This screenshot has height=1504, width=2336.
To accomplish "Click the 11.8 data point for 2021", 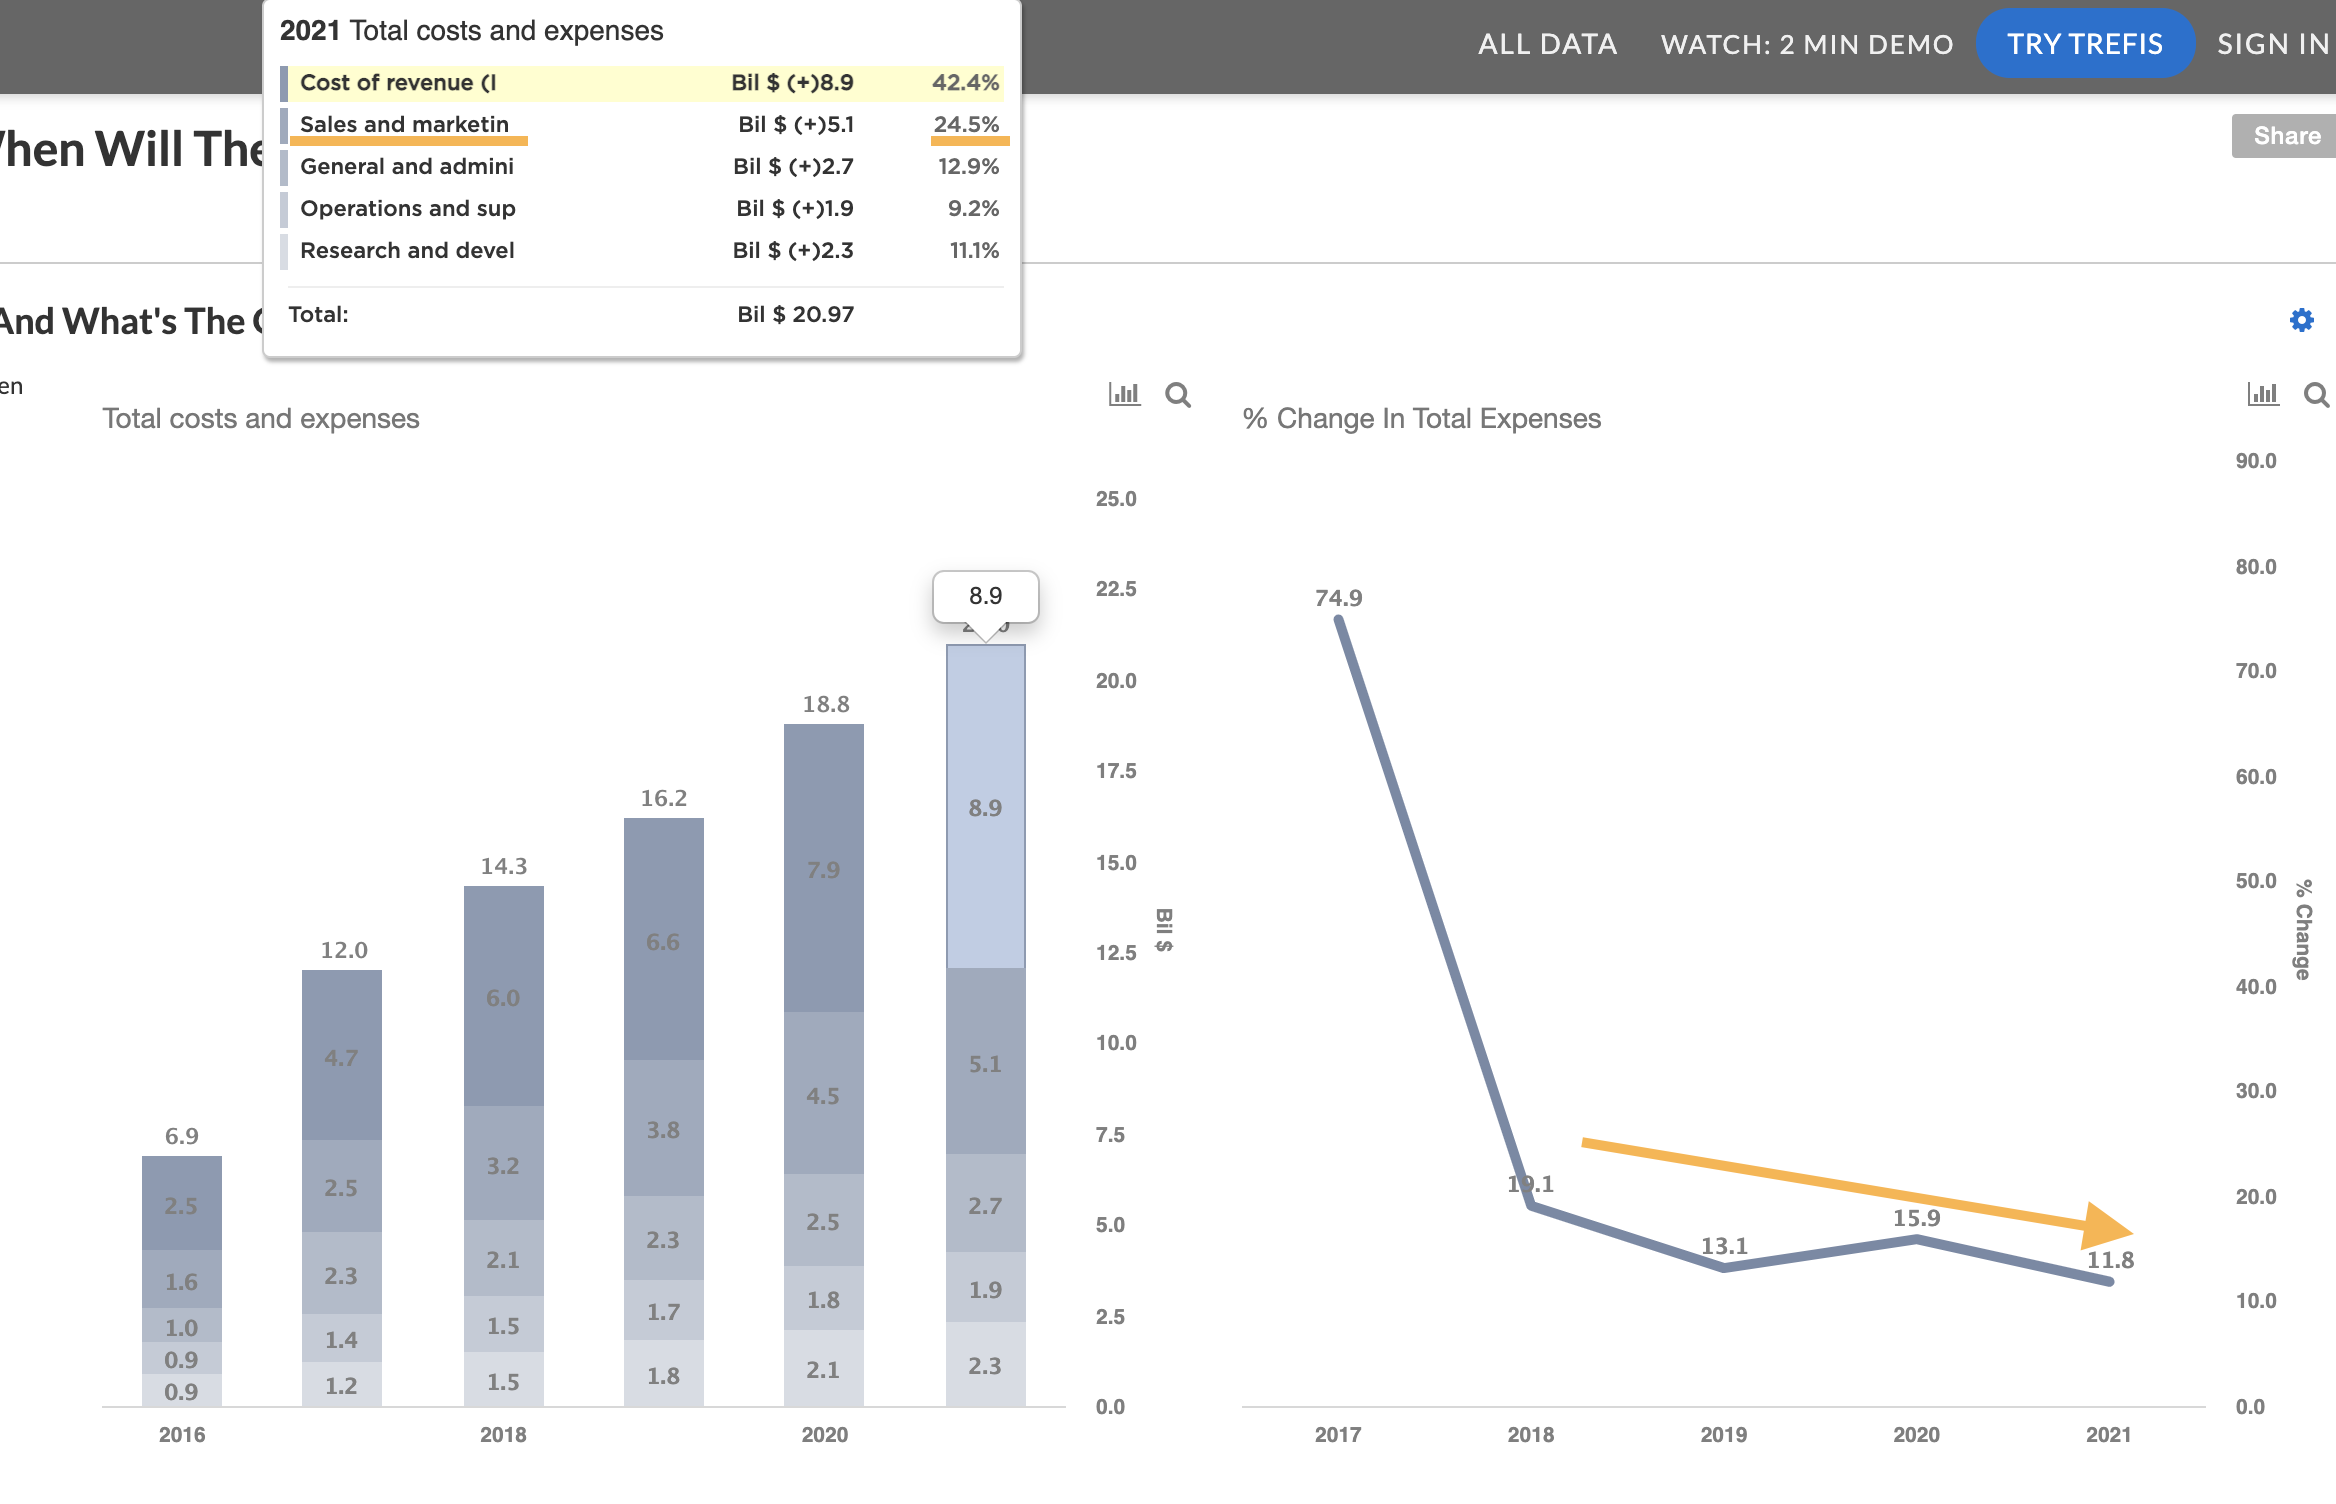I will click(2109, 1281).
